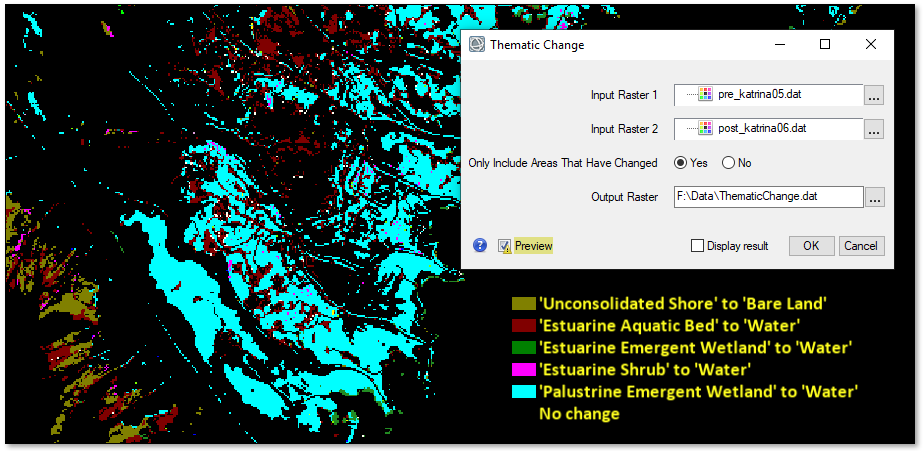Click the magenta Estuarine Shrub legend swatch
923x451 pixels.
click(523, 369)
